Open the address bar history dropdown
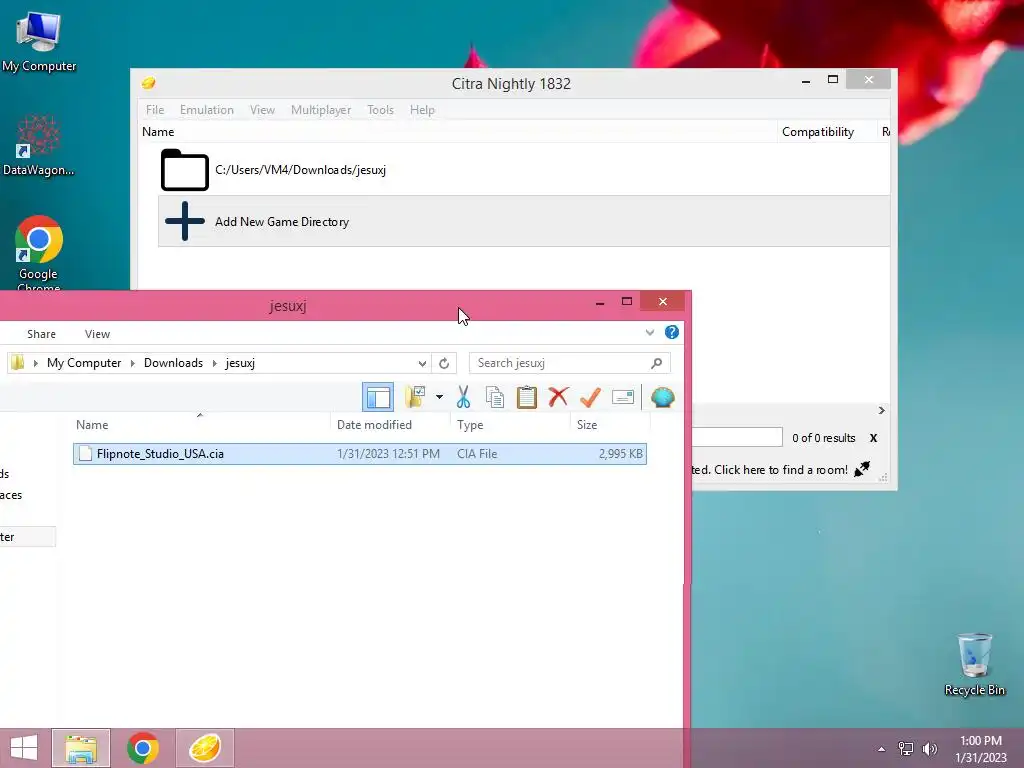Screen dimensions: 1024x768 click(423, 363)
